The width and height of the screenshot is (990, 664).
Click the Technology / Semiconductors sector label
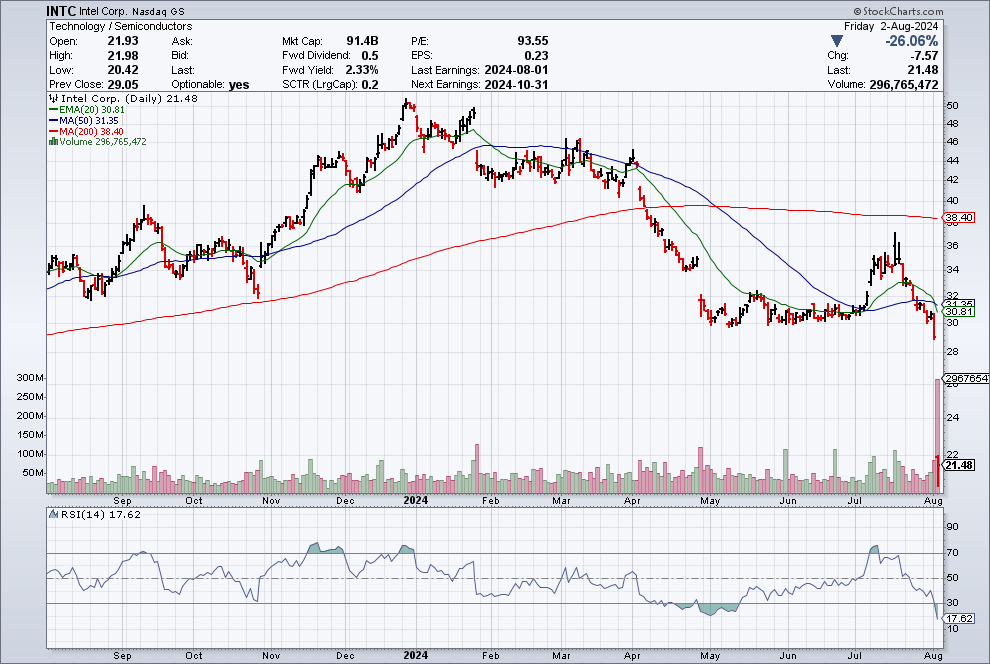[x=121, y=26]
